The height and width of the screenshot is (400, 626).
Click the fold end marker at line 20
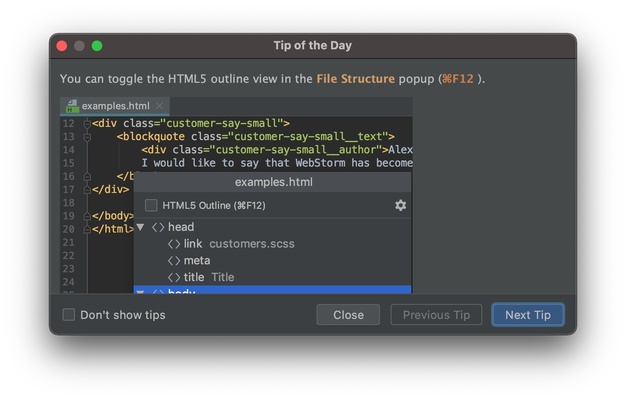(x=87, y=229)
